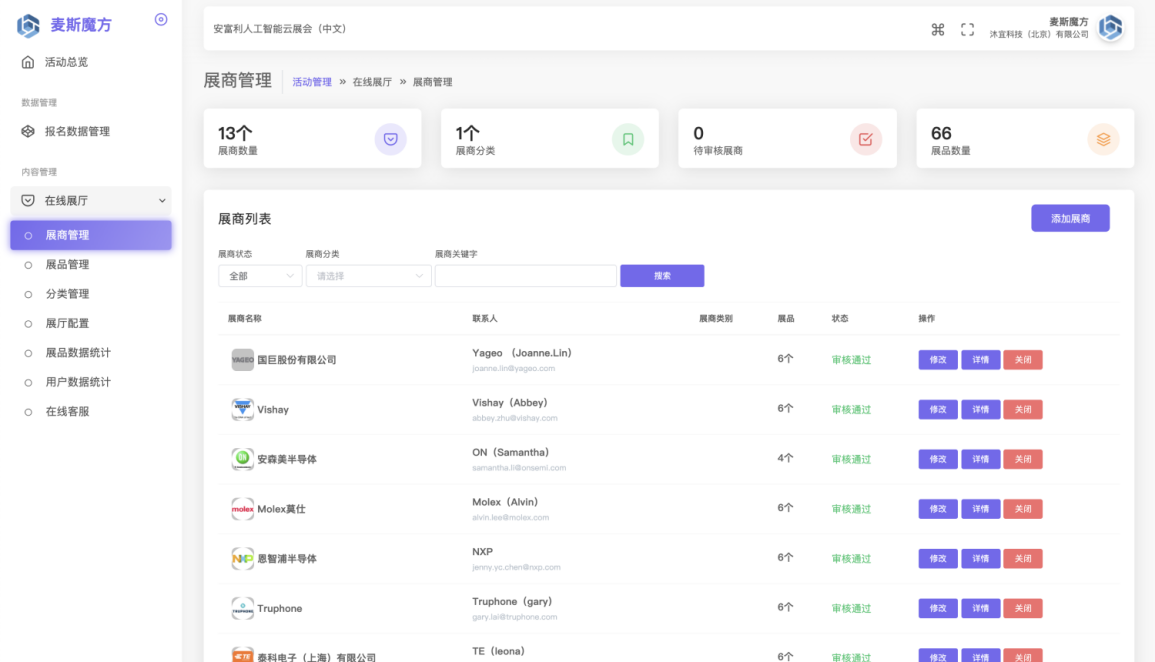This screenshot has width=1155, height=662.
Task: Click 修改 for 国巨股份有限公司
Action: pos(937,360)
